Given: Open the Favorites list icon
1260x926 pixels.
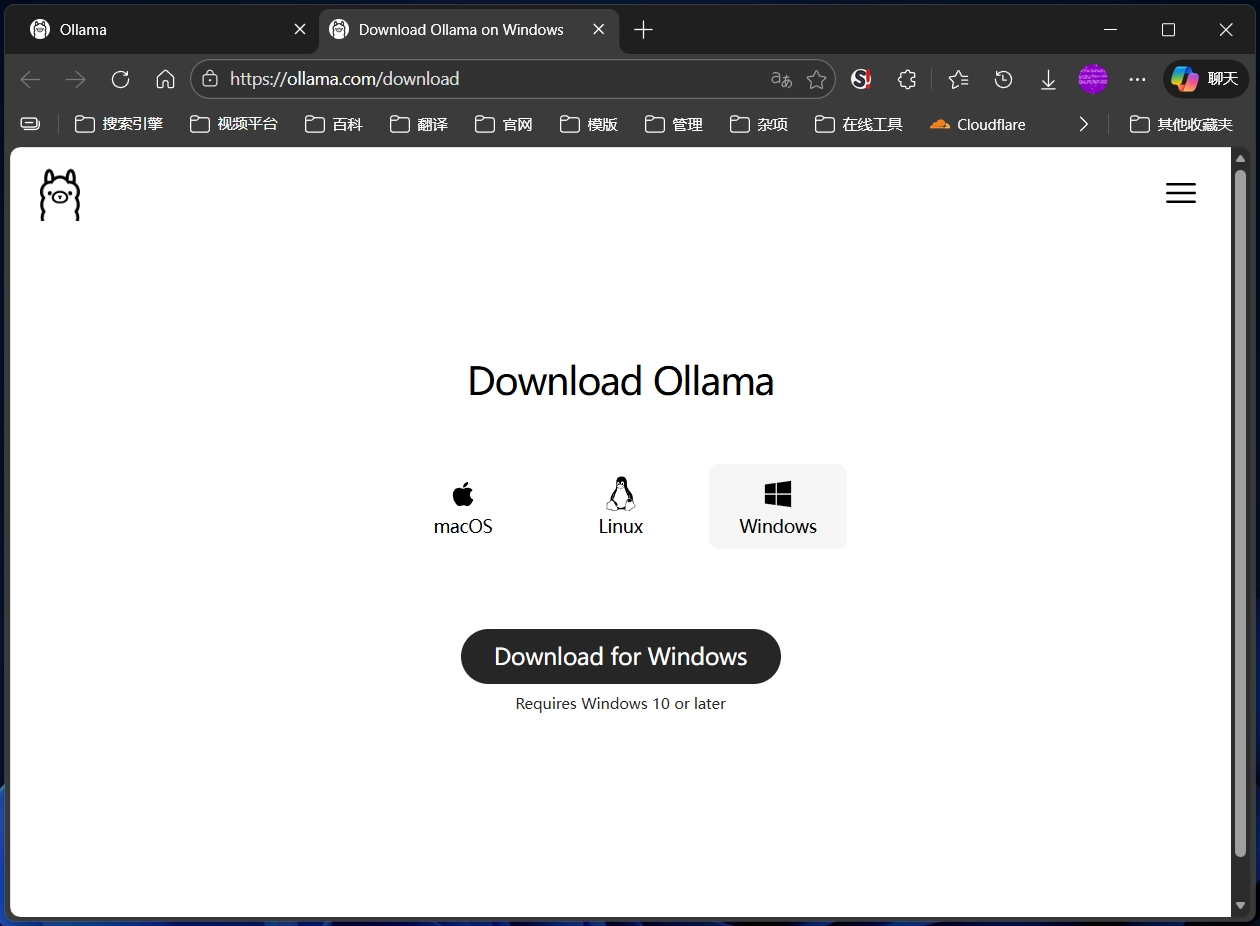Looking at the screenshot, I should (x=958, y=79).
